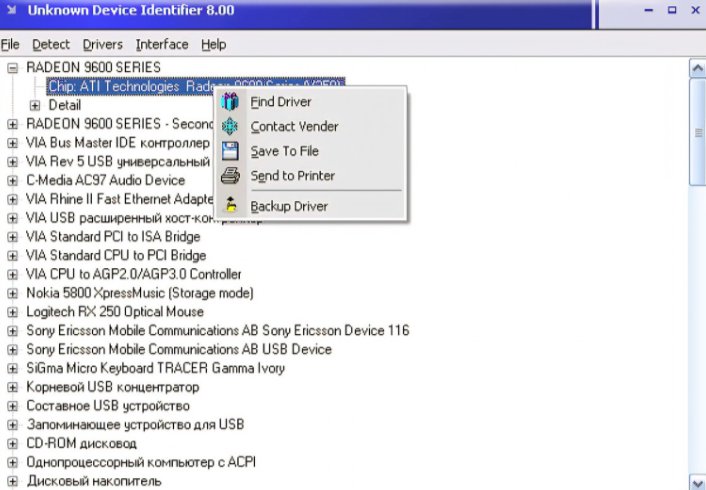Viewport: 706px width, 490px height.
Task: Click the scrollbar down arrow
Action: click(697, 481)
